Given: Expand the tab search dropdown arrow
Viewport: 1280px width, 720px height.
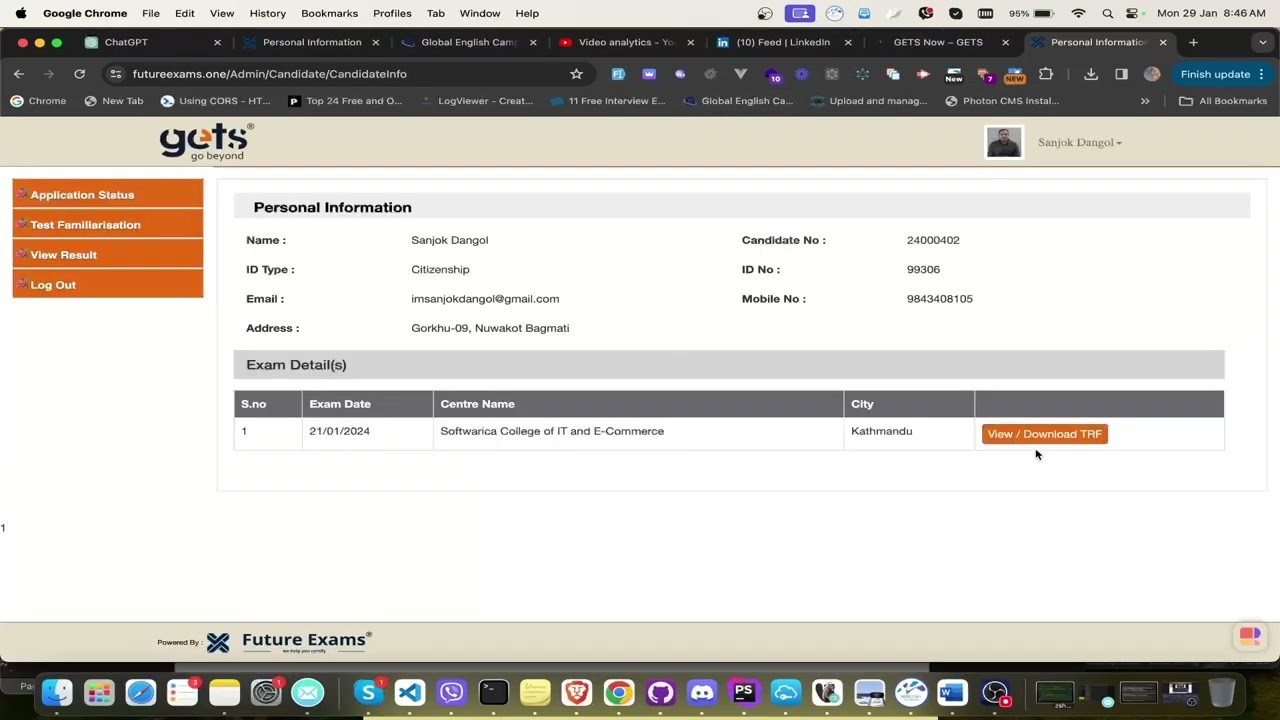Looking at the screenshot, I should click(1262, 42).
